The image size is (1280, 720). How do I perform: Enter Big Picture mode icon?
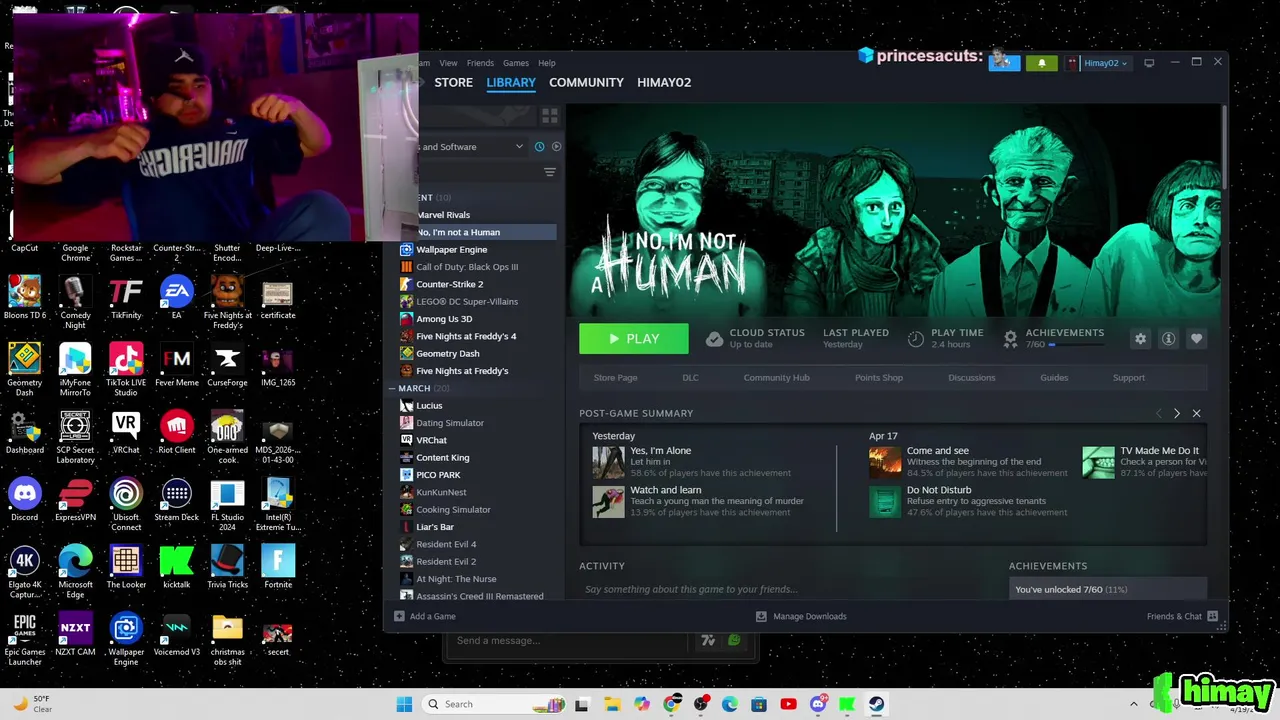coord(1149,63)
